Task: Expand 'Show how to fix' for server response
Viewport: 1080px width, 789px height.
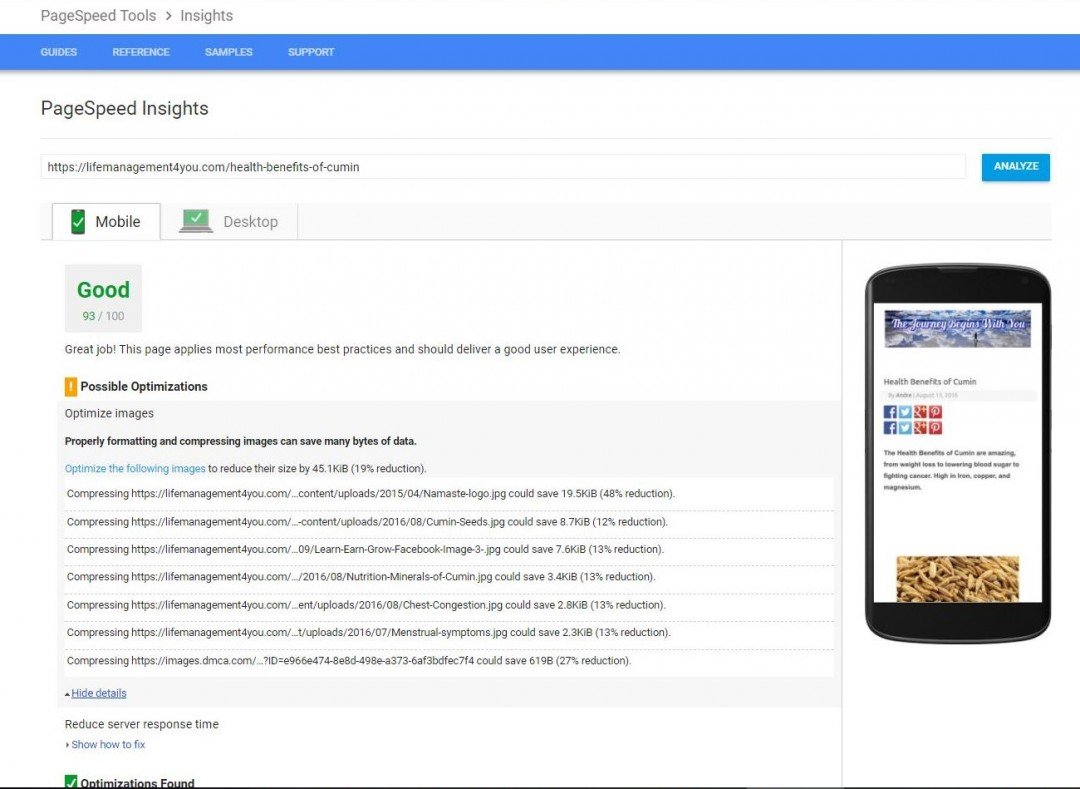Action: pyautogui.click(x=108, y=744)
